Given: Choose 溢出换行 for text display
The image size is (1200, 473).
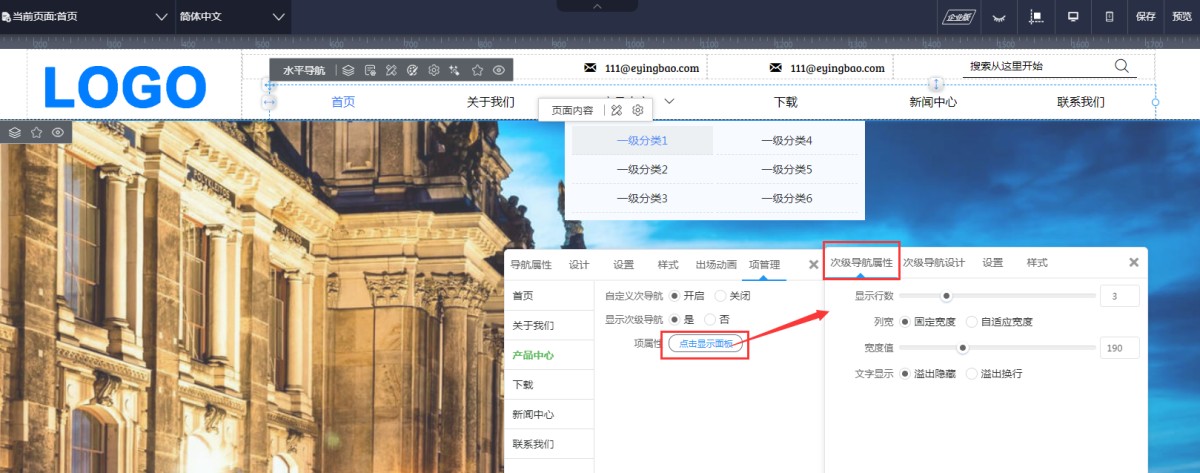Looking at the screenshot, I should point(972,374).
